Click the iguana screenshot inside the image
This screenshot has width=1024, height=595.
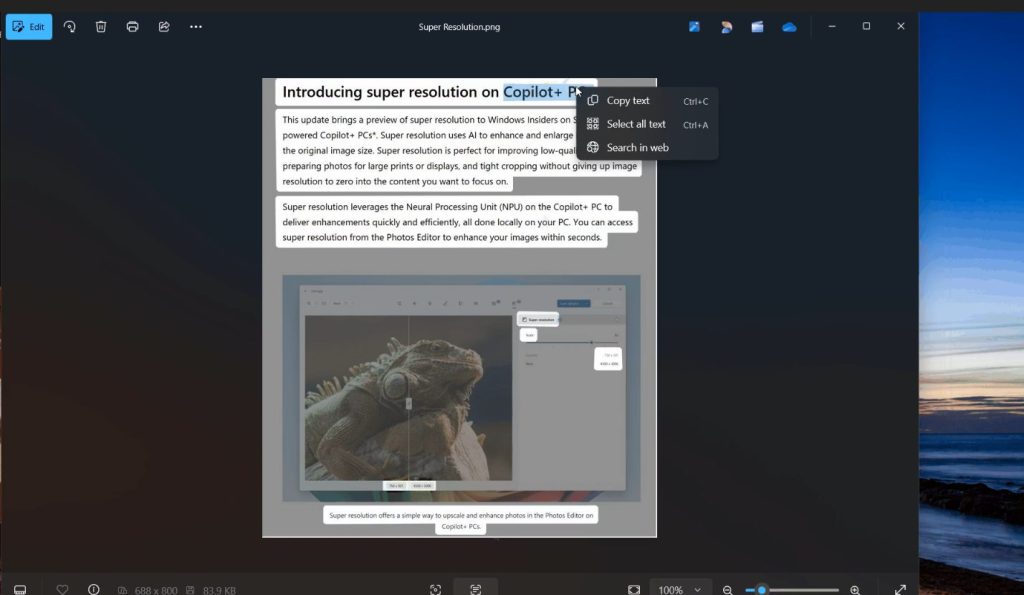point(461,388)
